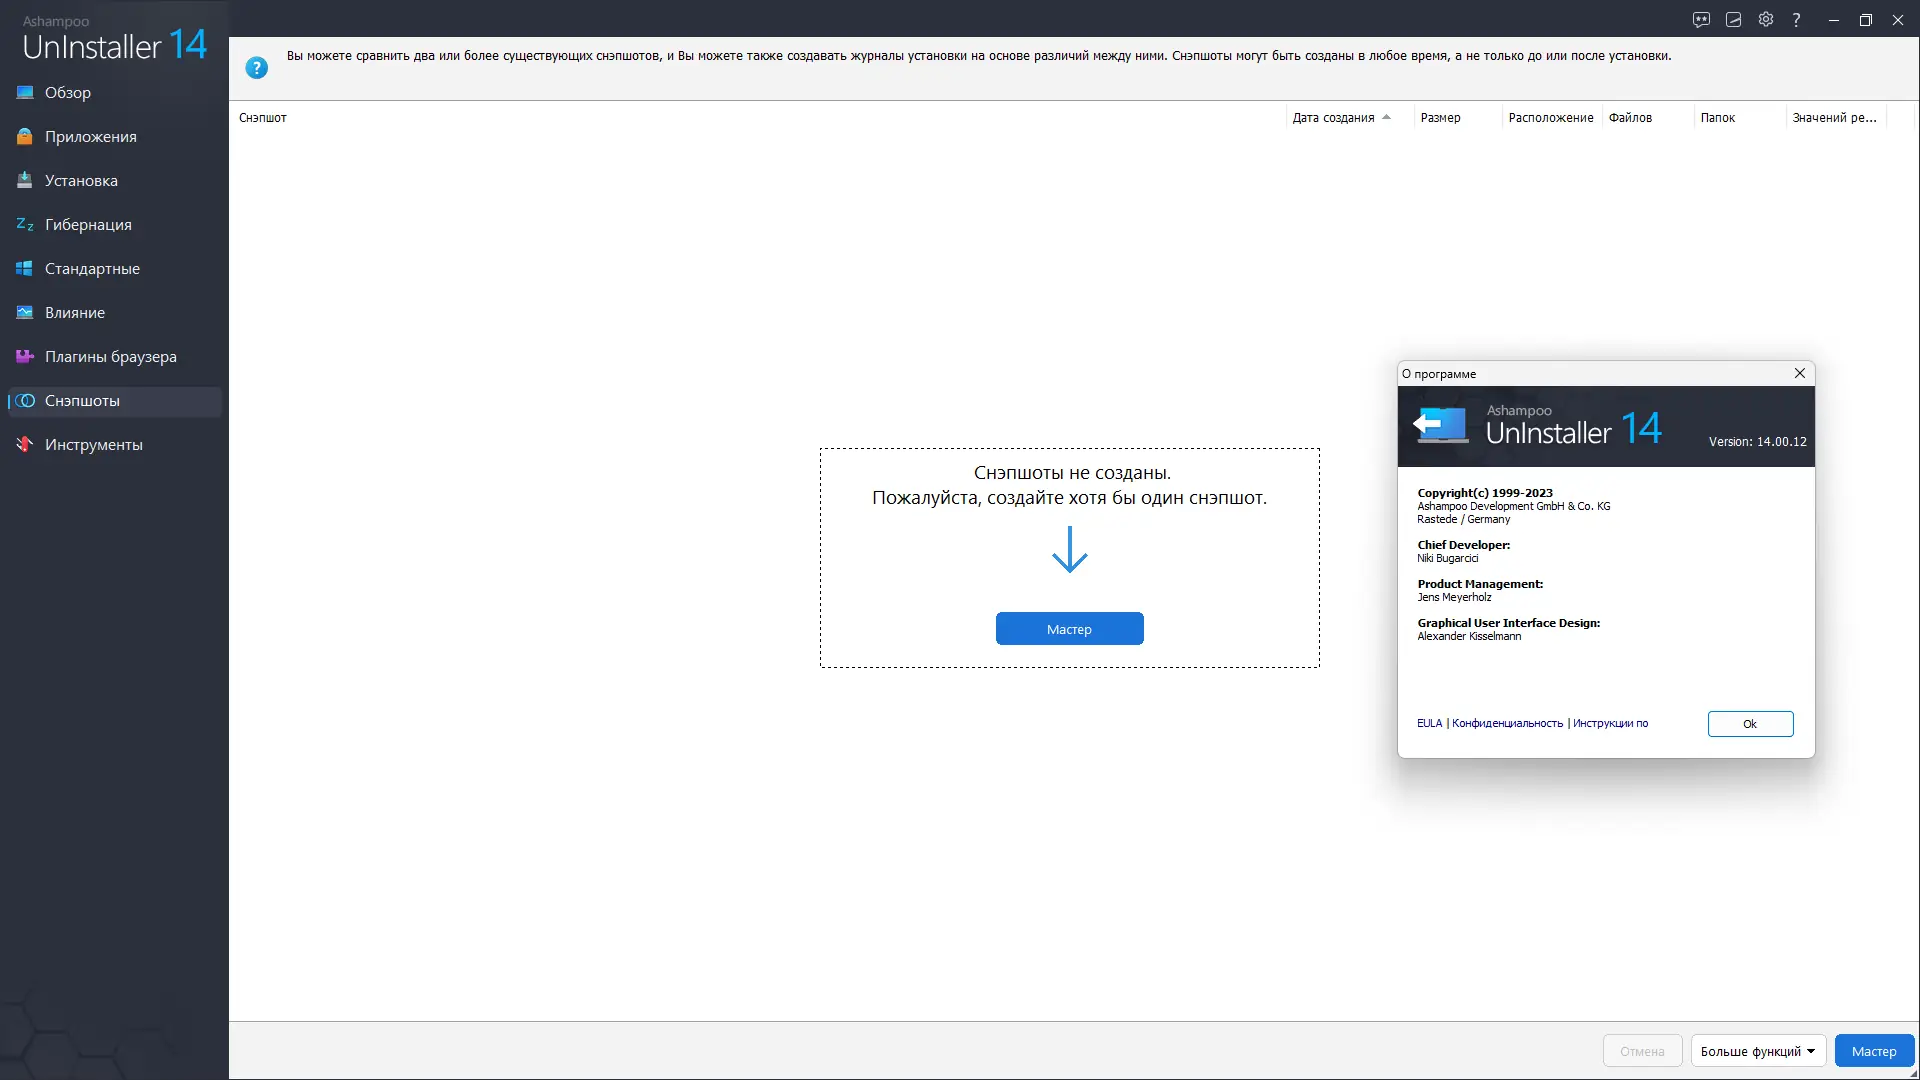Click the Размер column header
The height and width of the screenshot is (1080, 1920).
pos(1440,118)
